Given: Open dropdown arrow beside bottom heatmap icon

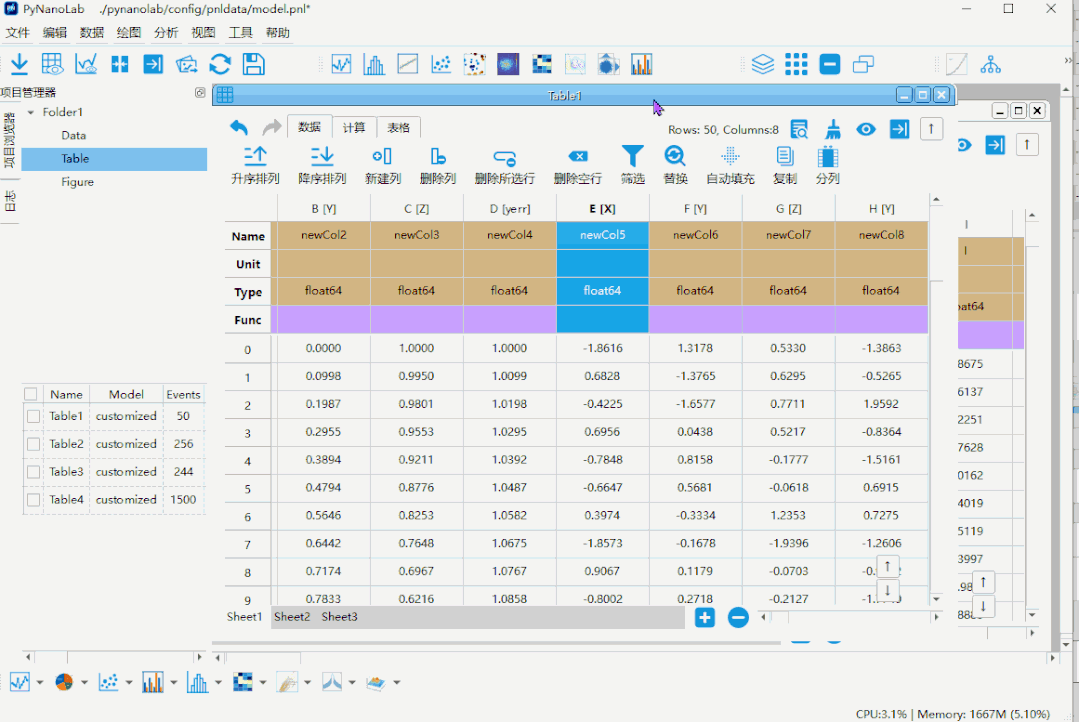Looking at the screenshot, I should [262, 683].
